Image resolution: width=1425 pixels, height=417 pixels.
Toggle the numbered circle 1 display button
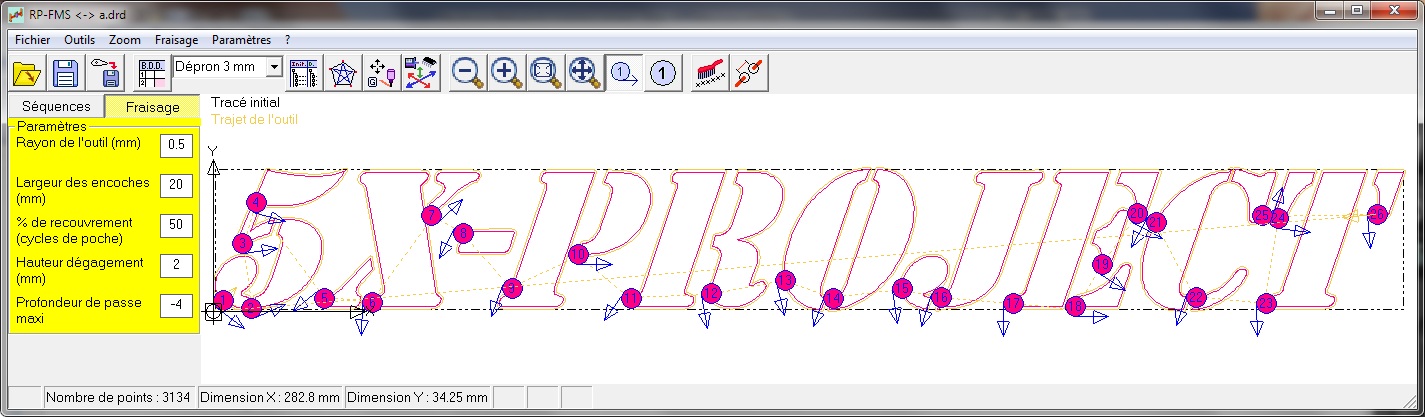click(x=663, y=73)
